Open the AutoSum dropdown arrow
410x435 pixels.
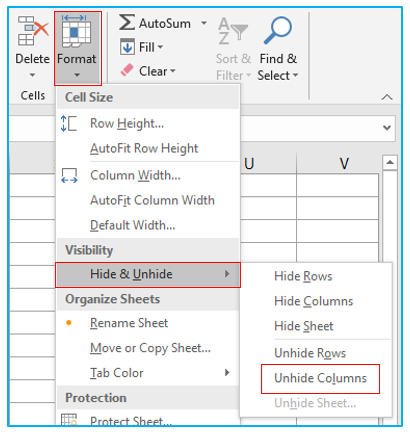tap(204, 23)
